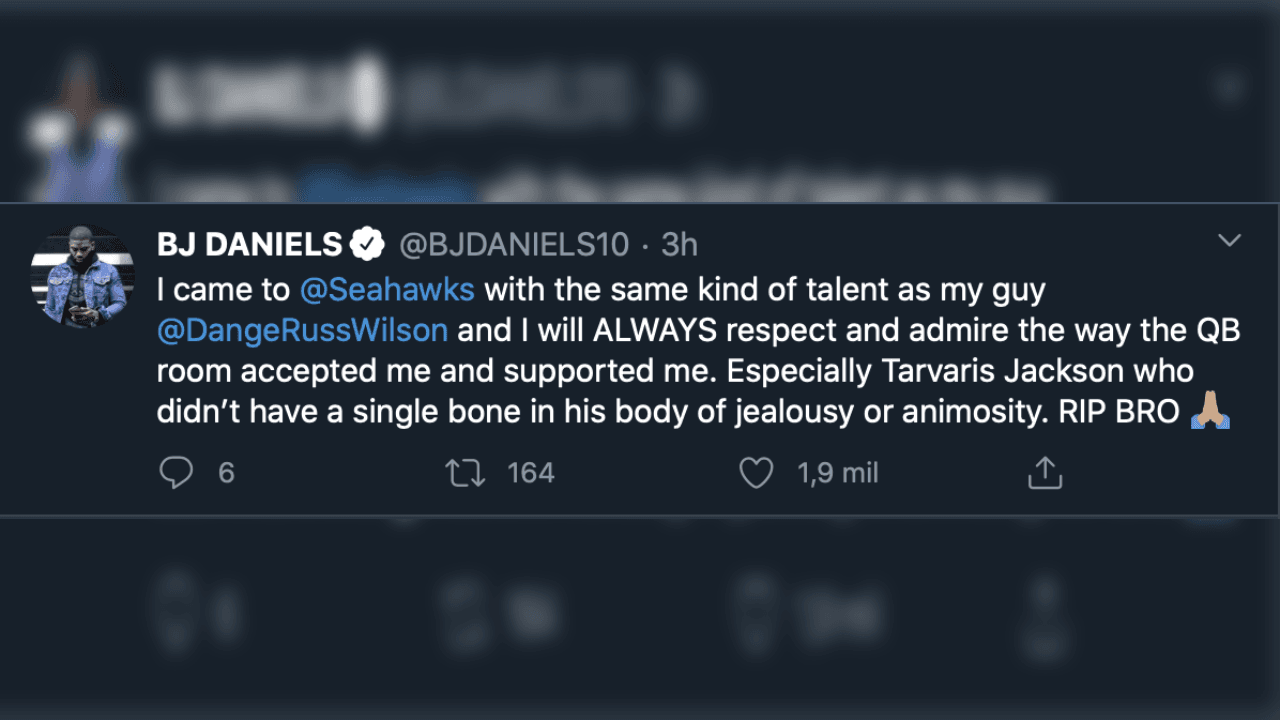Click the reply count of 6

click(226, 472)
